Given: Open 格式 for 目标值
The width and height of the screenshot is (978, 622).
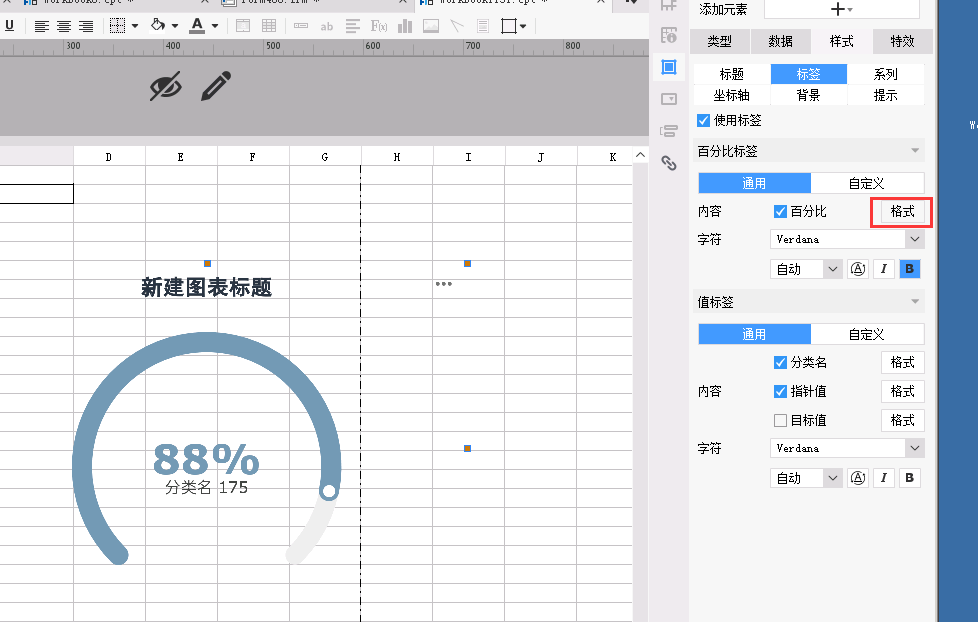Looking at the screenshot, I should 903,420.
